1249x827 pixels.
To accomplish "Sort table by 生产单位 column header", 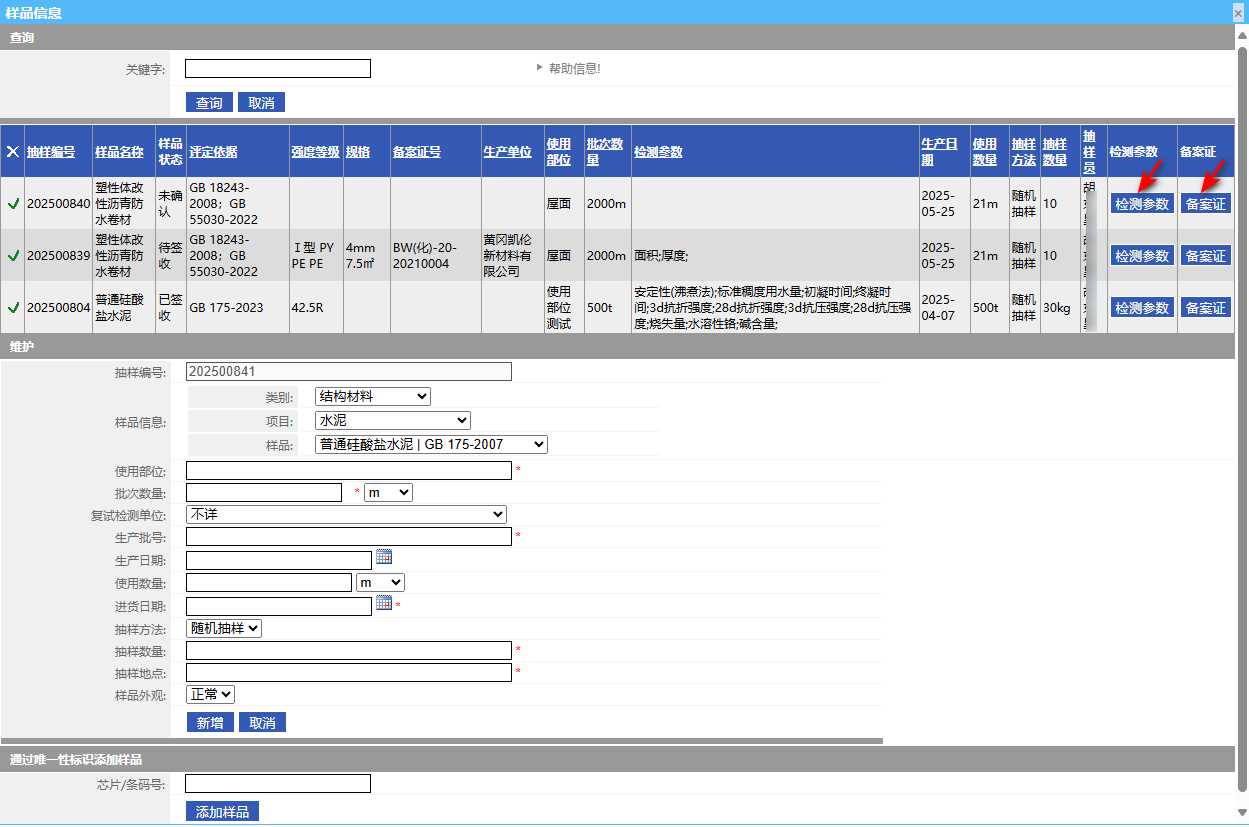I will click(506, 152).
